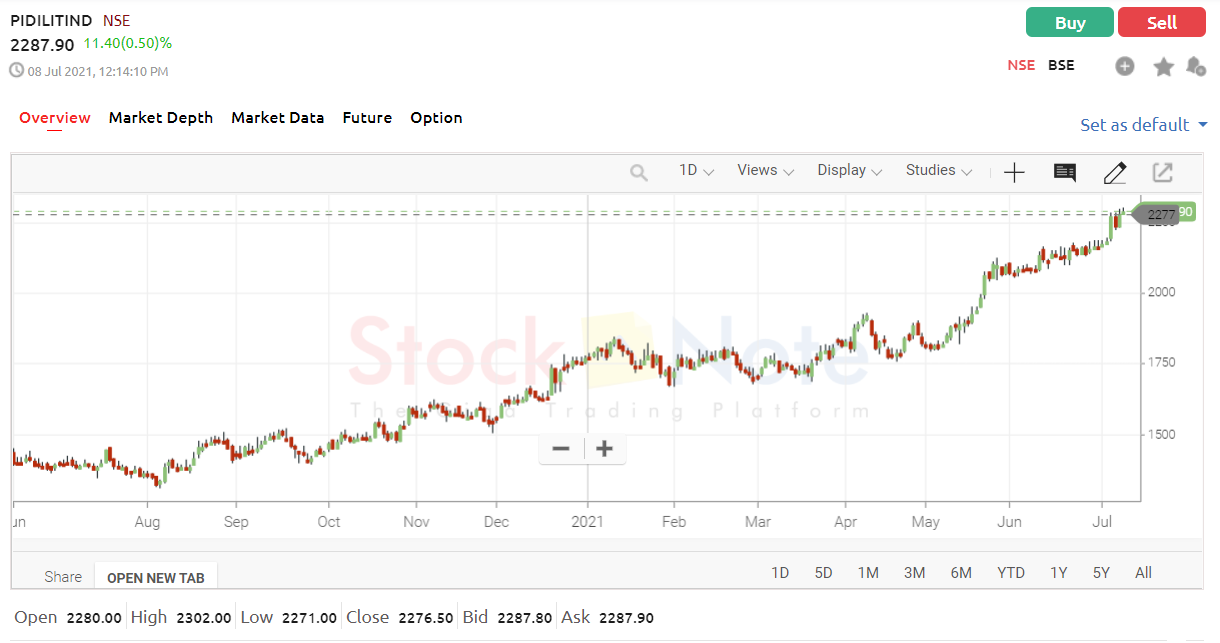1220x643 pixels.
Task: Mark PIDILITIND as favorite with star
Action: (x=1163, y=66)
